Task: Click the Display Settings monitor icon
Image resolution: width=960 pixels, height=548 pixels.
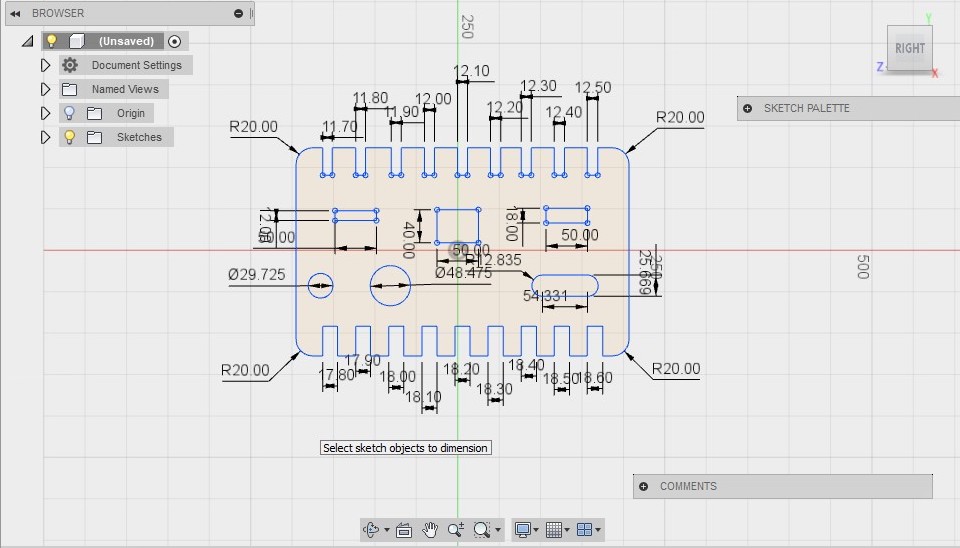Action: pyautogui.click(x=523, y=530)
